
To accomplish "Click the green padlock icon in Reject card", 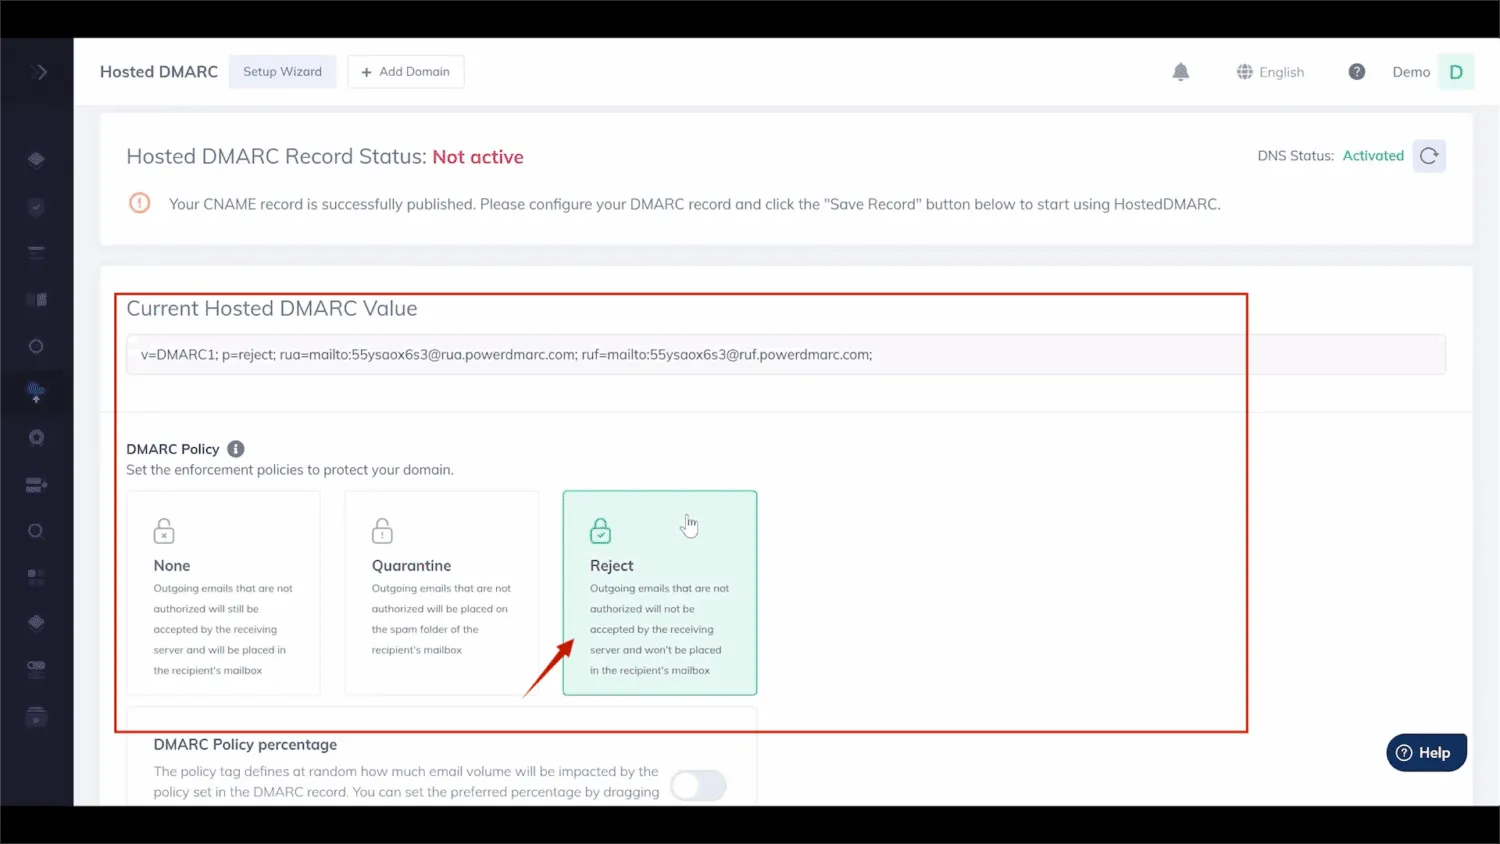I will tap(600, 530).
